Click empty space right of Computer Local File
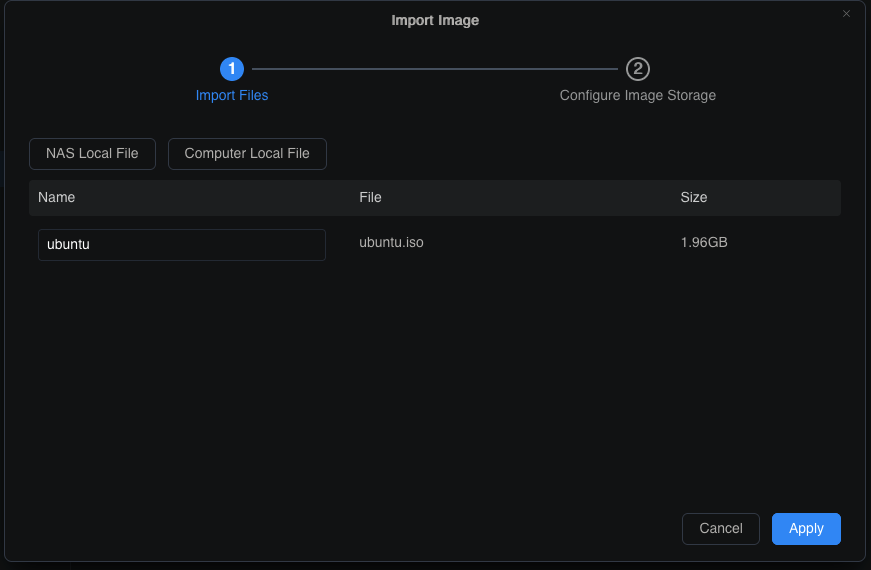Screen dimensions: 871x570 pos(580,154)
